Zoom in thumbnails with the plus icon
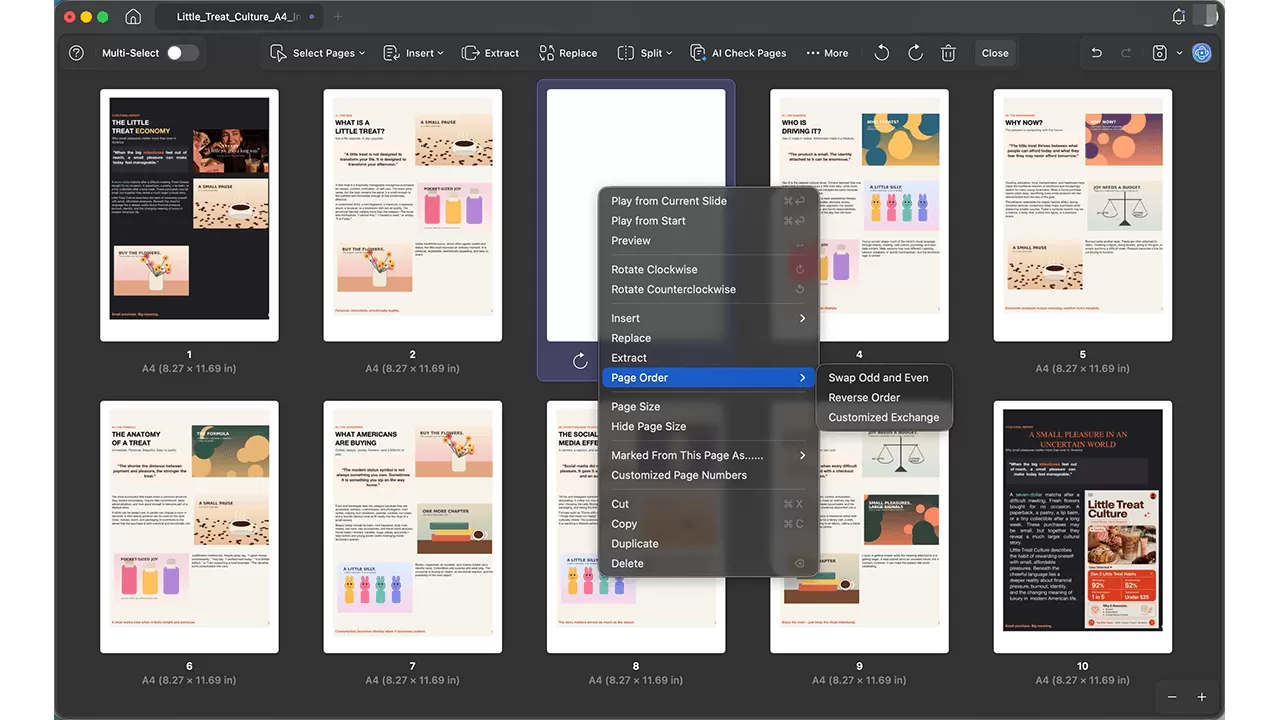The image size is (1280, 720). (x=1202, y=697)
